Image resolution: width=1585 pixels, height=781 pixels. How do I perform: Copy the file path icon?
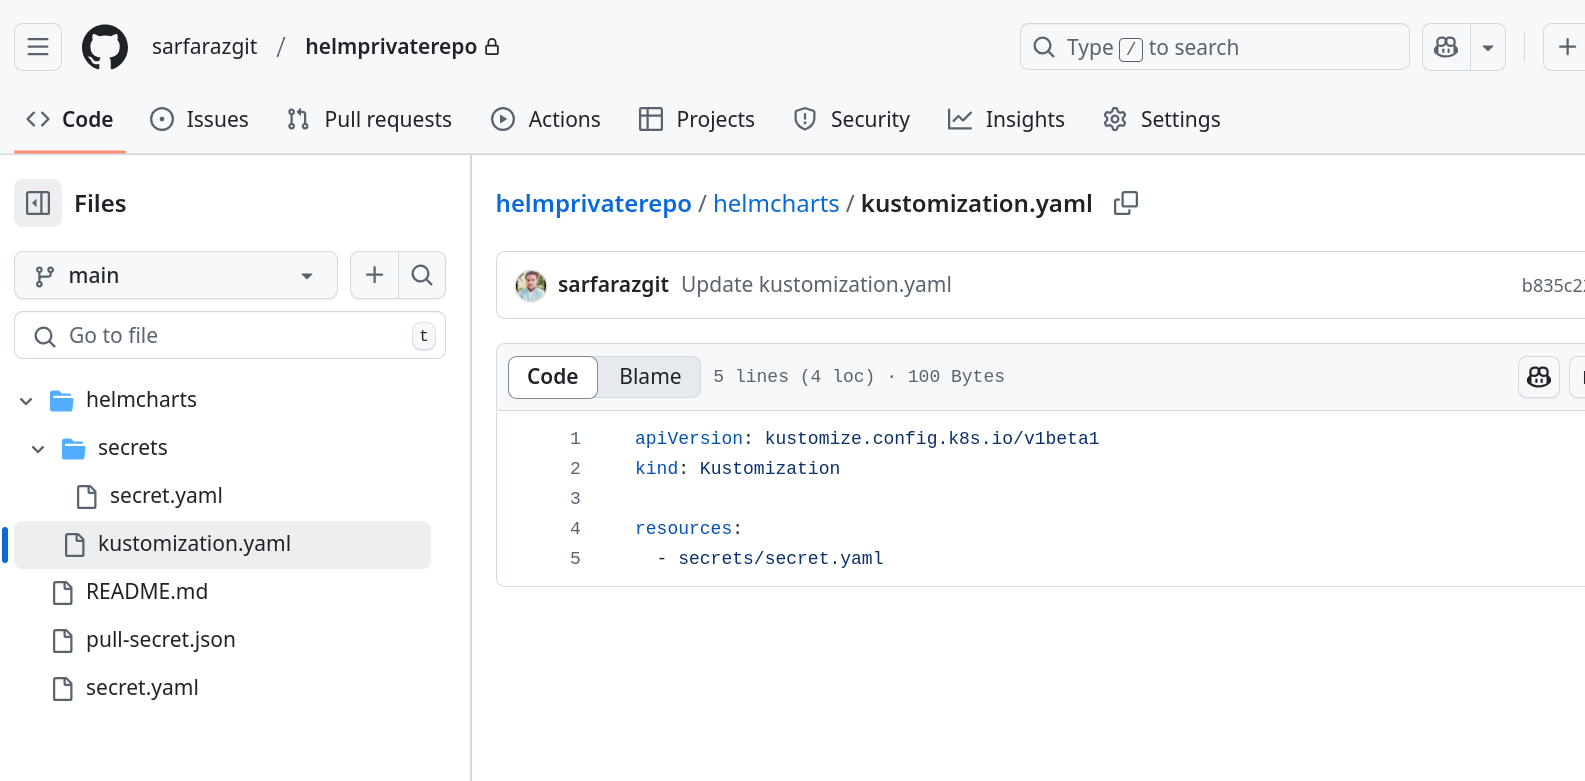point(1126,203)
